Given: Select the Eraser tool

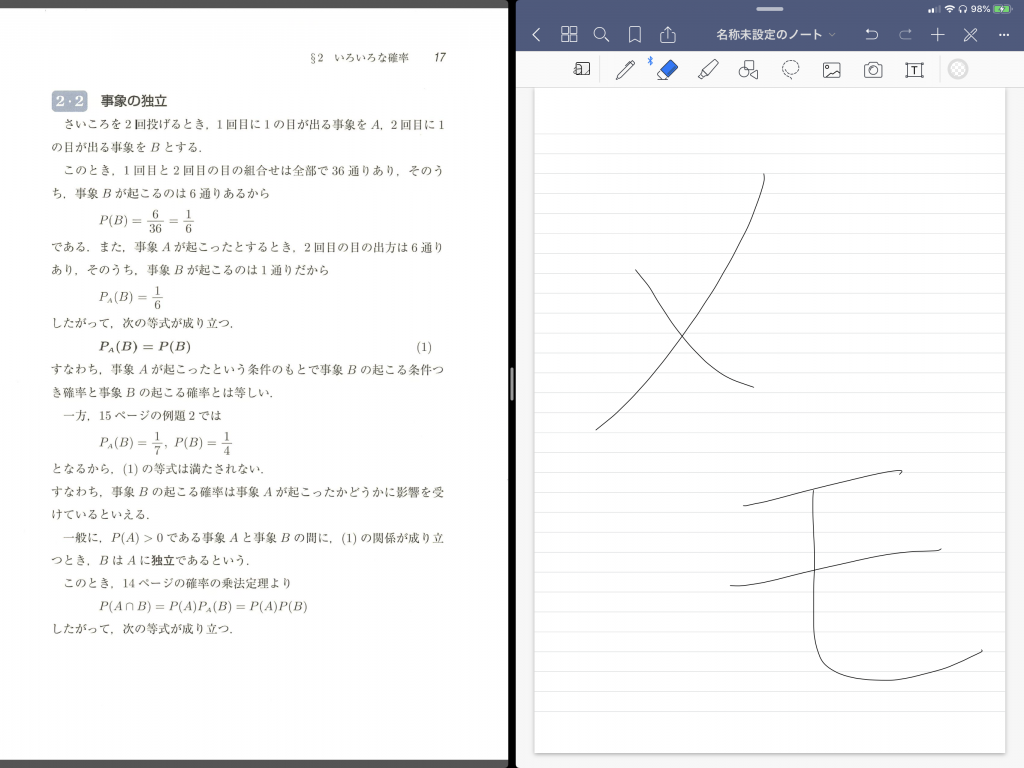Looking at the screenshot, I should pos(667,69).
